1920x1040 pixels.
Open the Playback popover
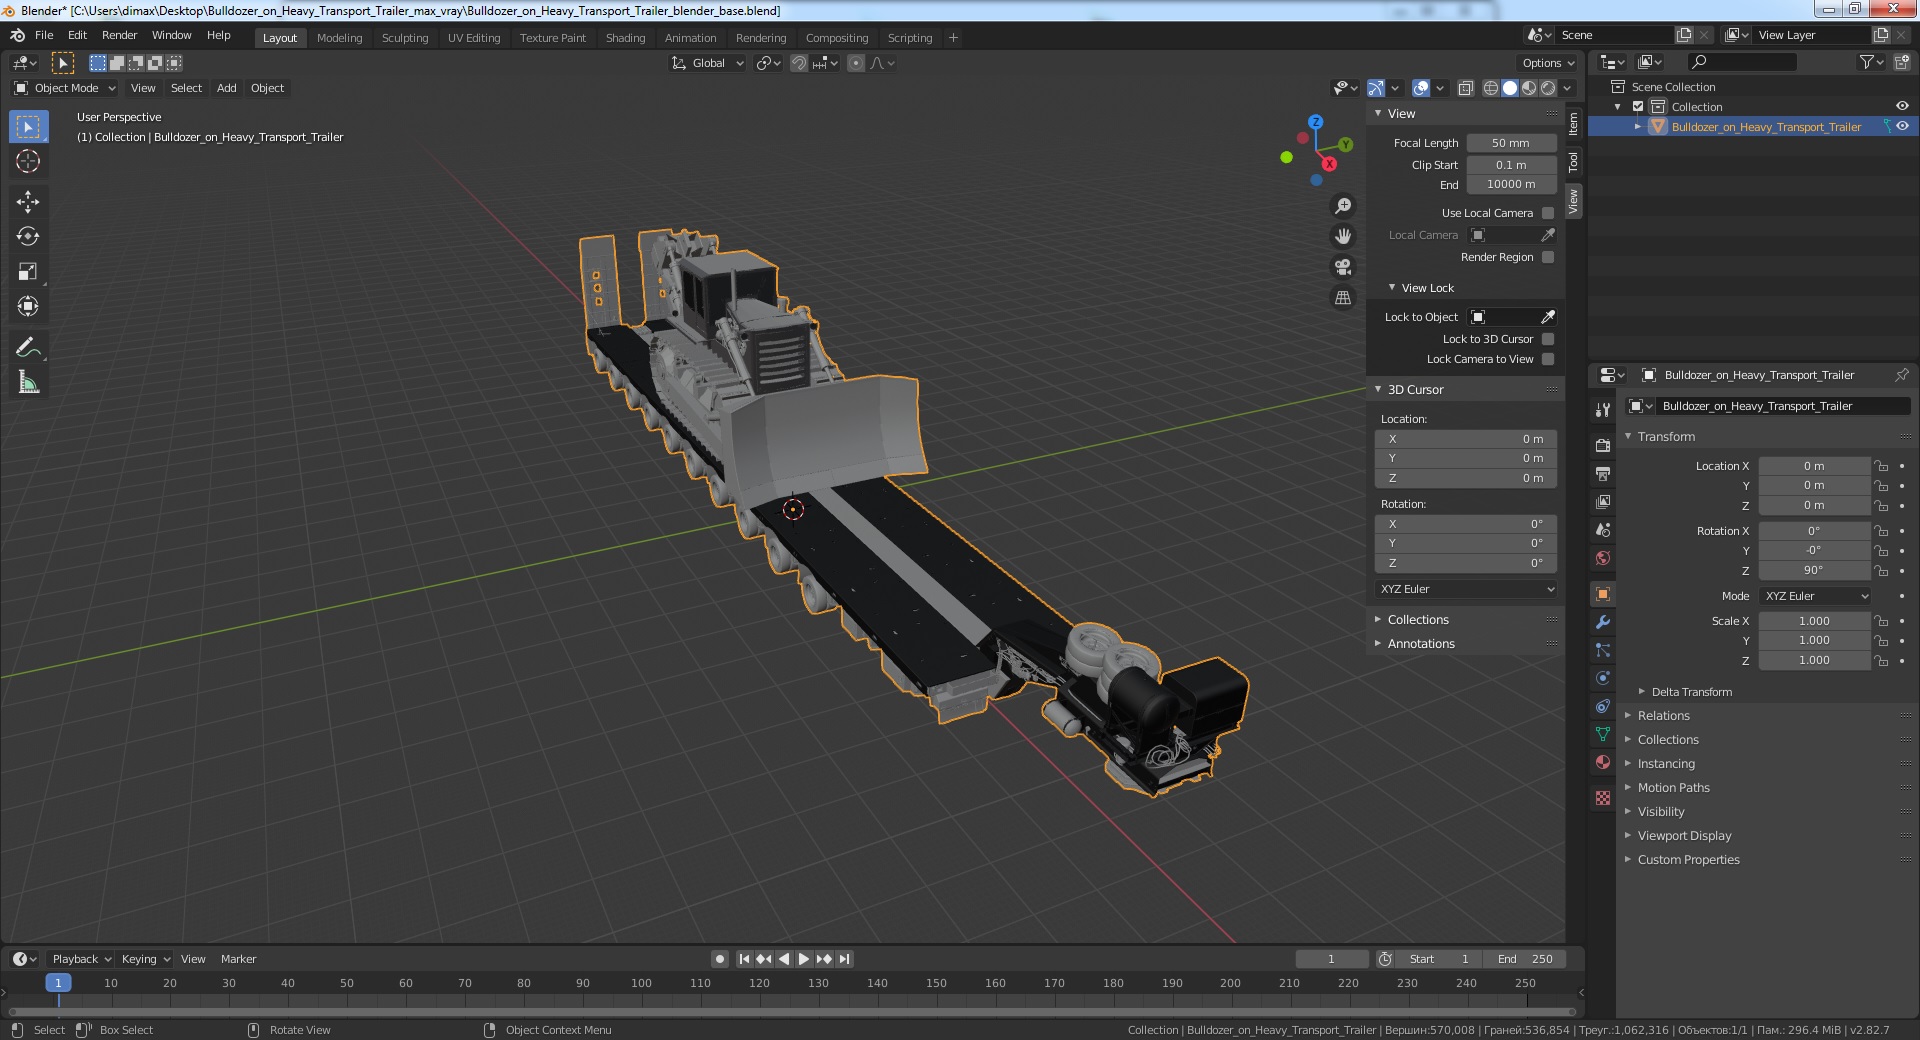tap(81, 959)
